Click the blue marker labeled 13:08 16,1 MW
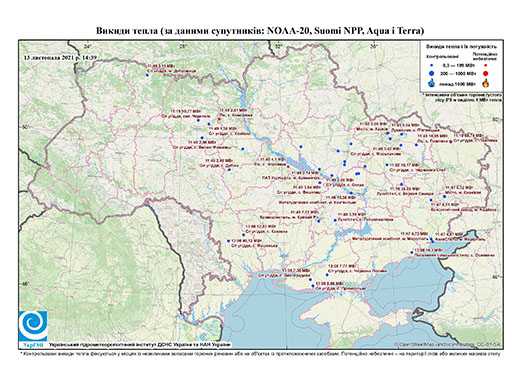Image resolution: width=520 pixels, height=368 pixels. click(412, 252)
